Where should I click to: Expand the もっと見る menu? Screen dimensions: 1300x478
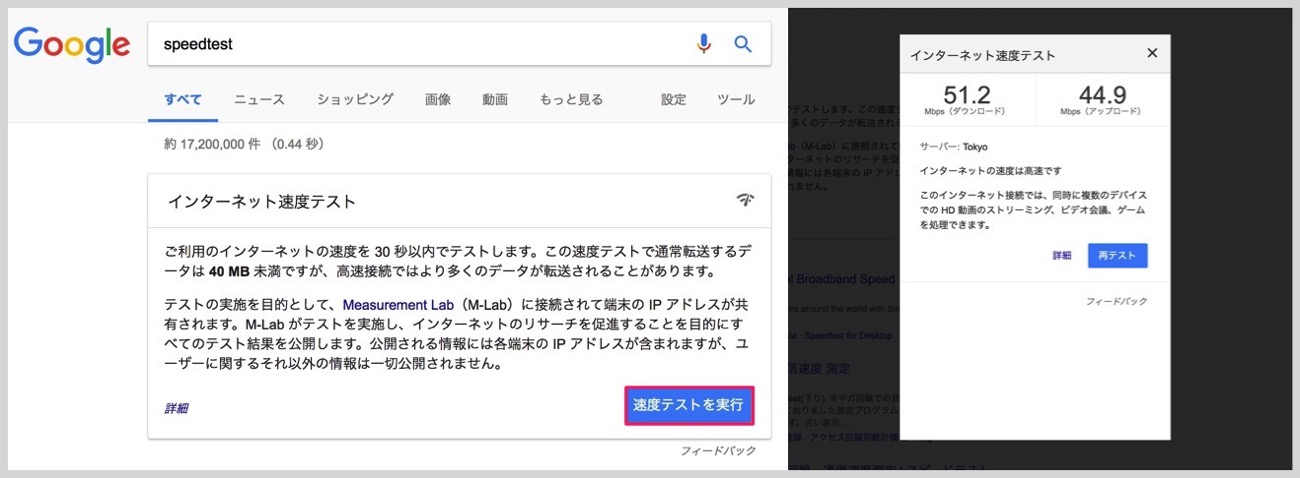click(571, 99)
